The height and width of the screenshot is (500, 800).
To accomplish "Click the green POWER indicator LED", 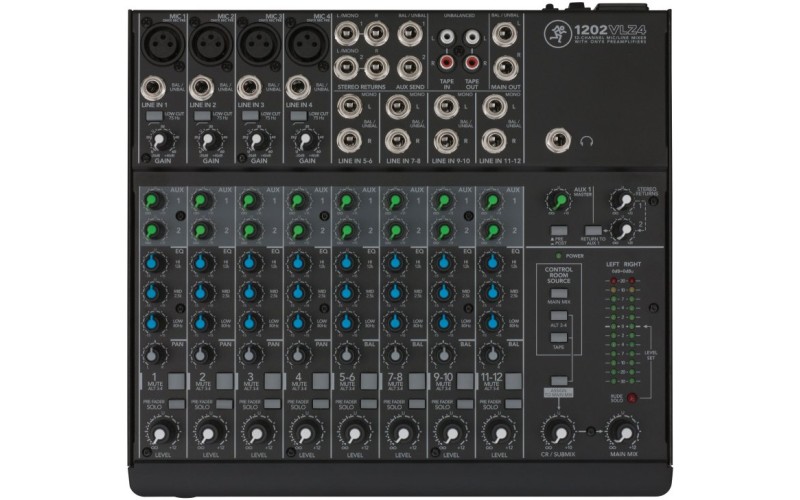I will pos(559,256).
